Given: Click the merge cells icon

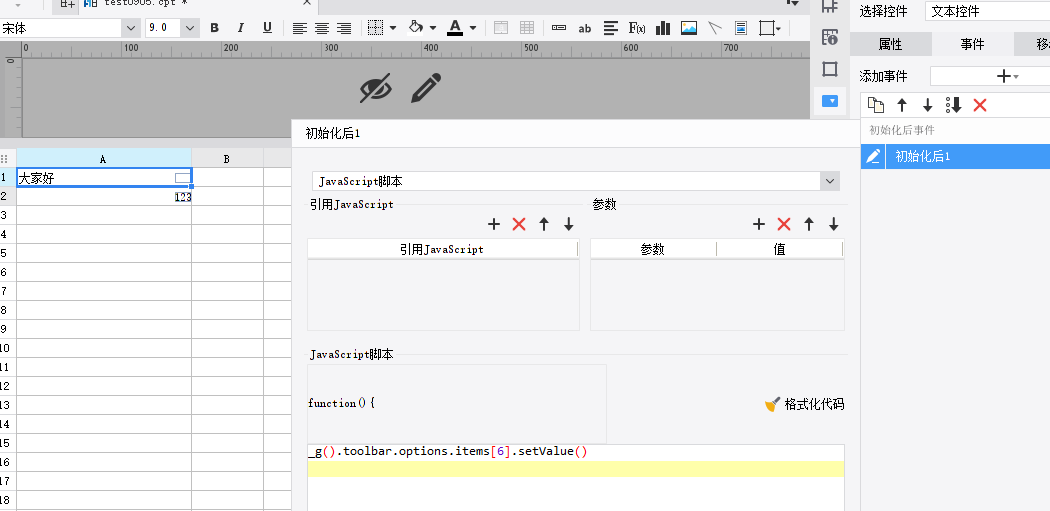Looking at the screenshot, I should [500, 28].
